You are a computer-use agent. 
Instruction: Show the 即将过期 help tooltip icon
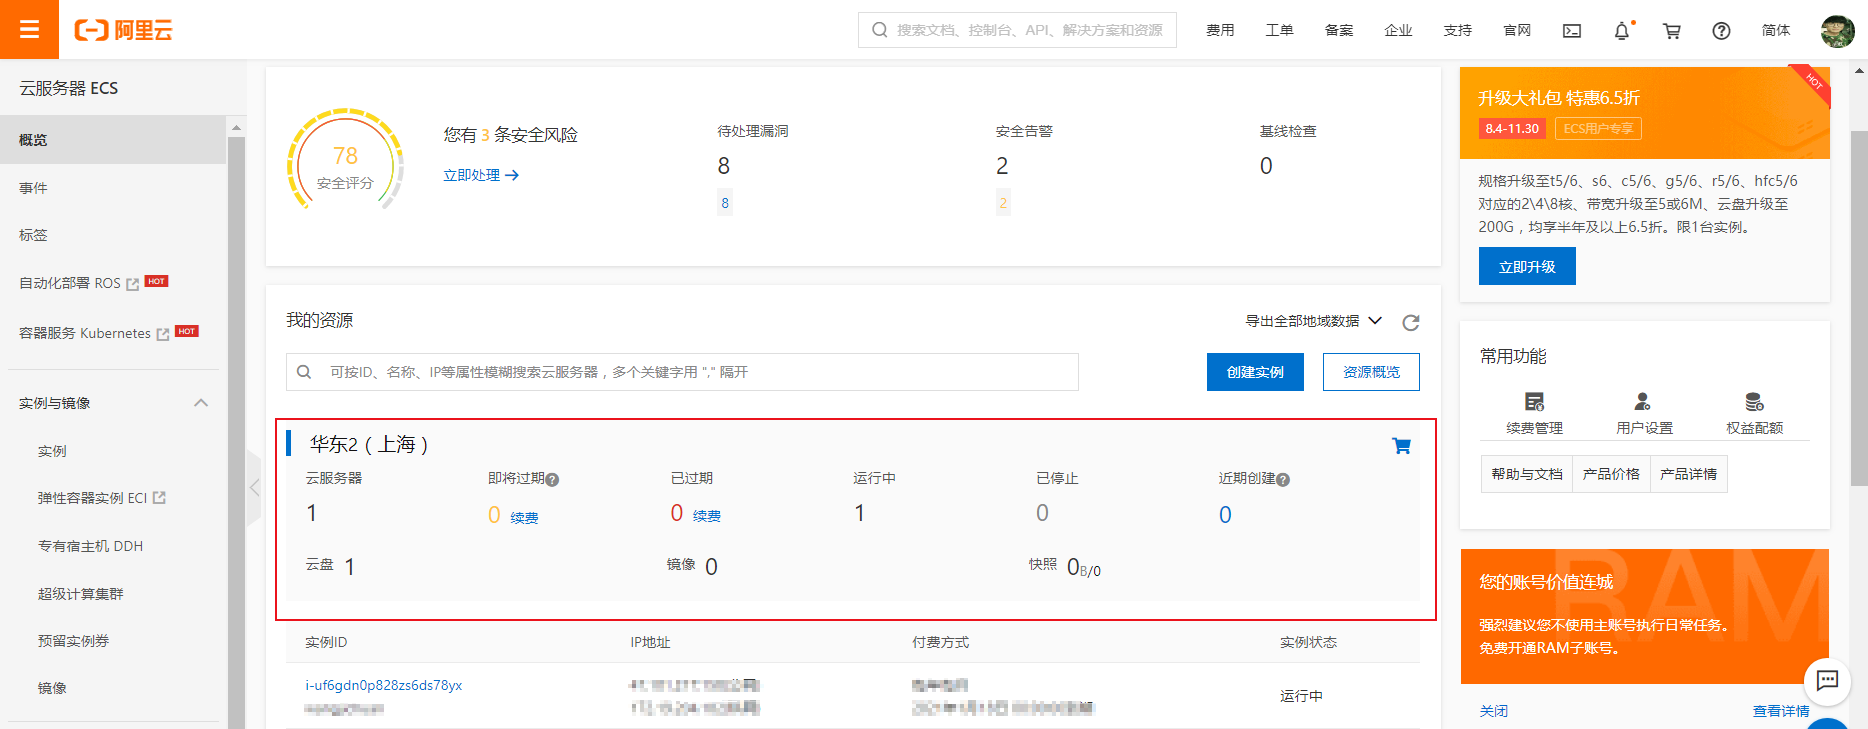552,480
